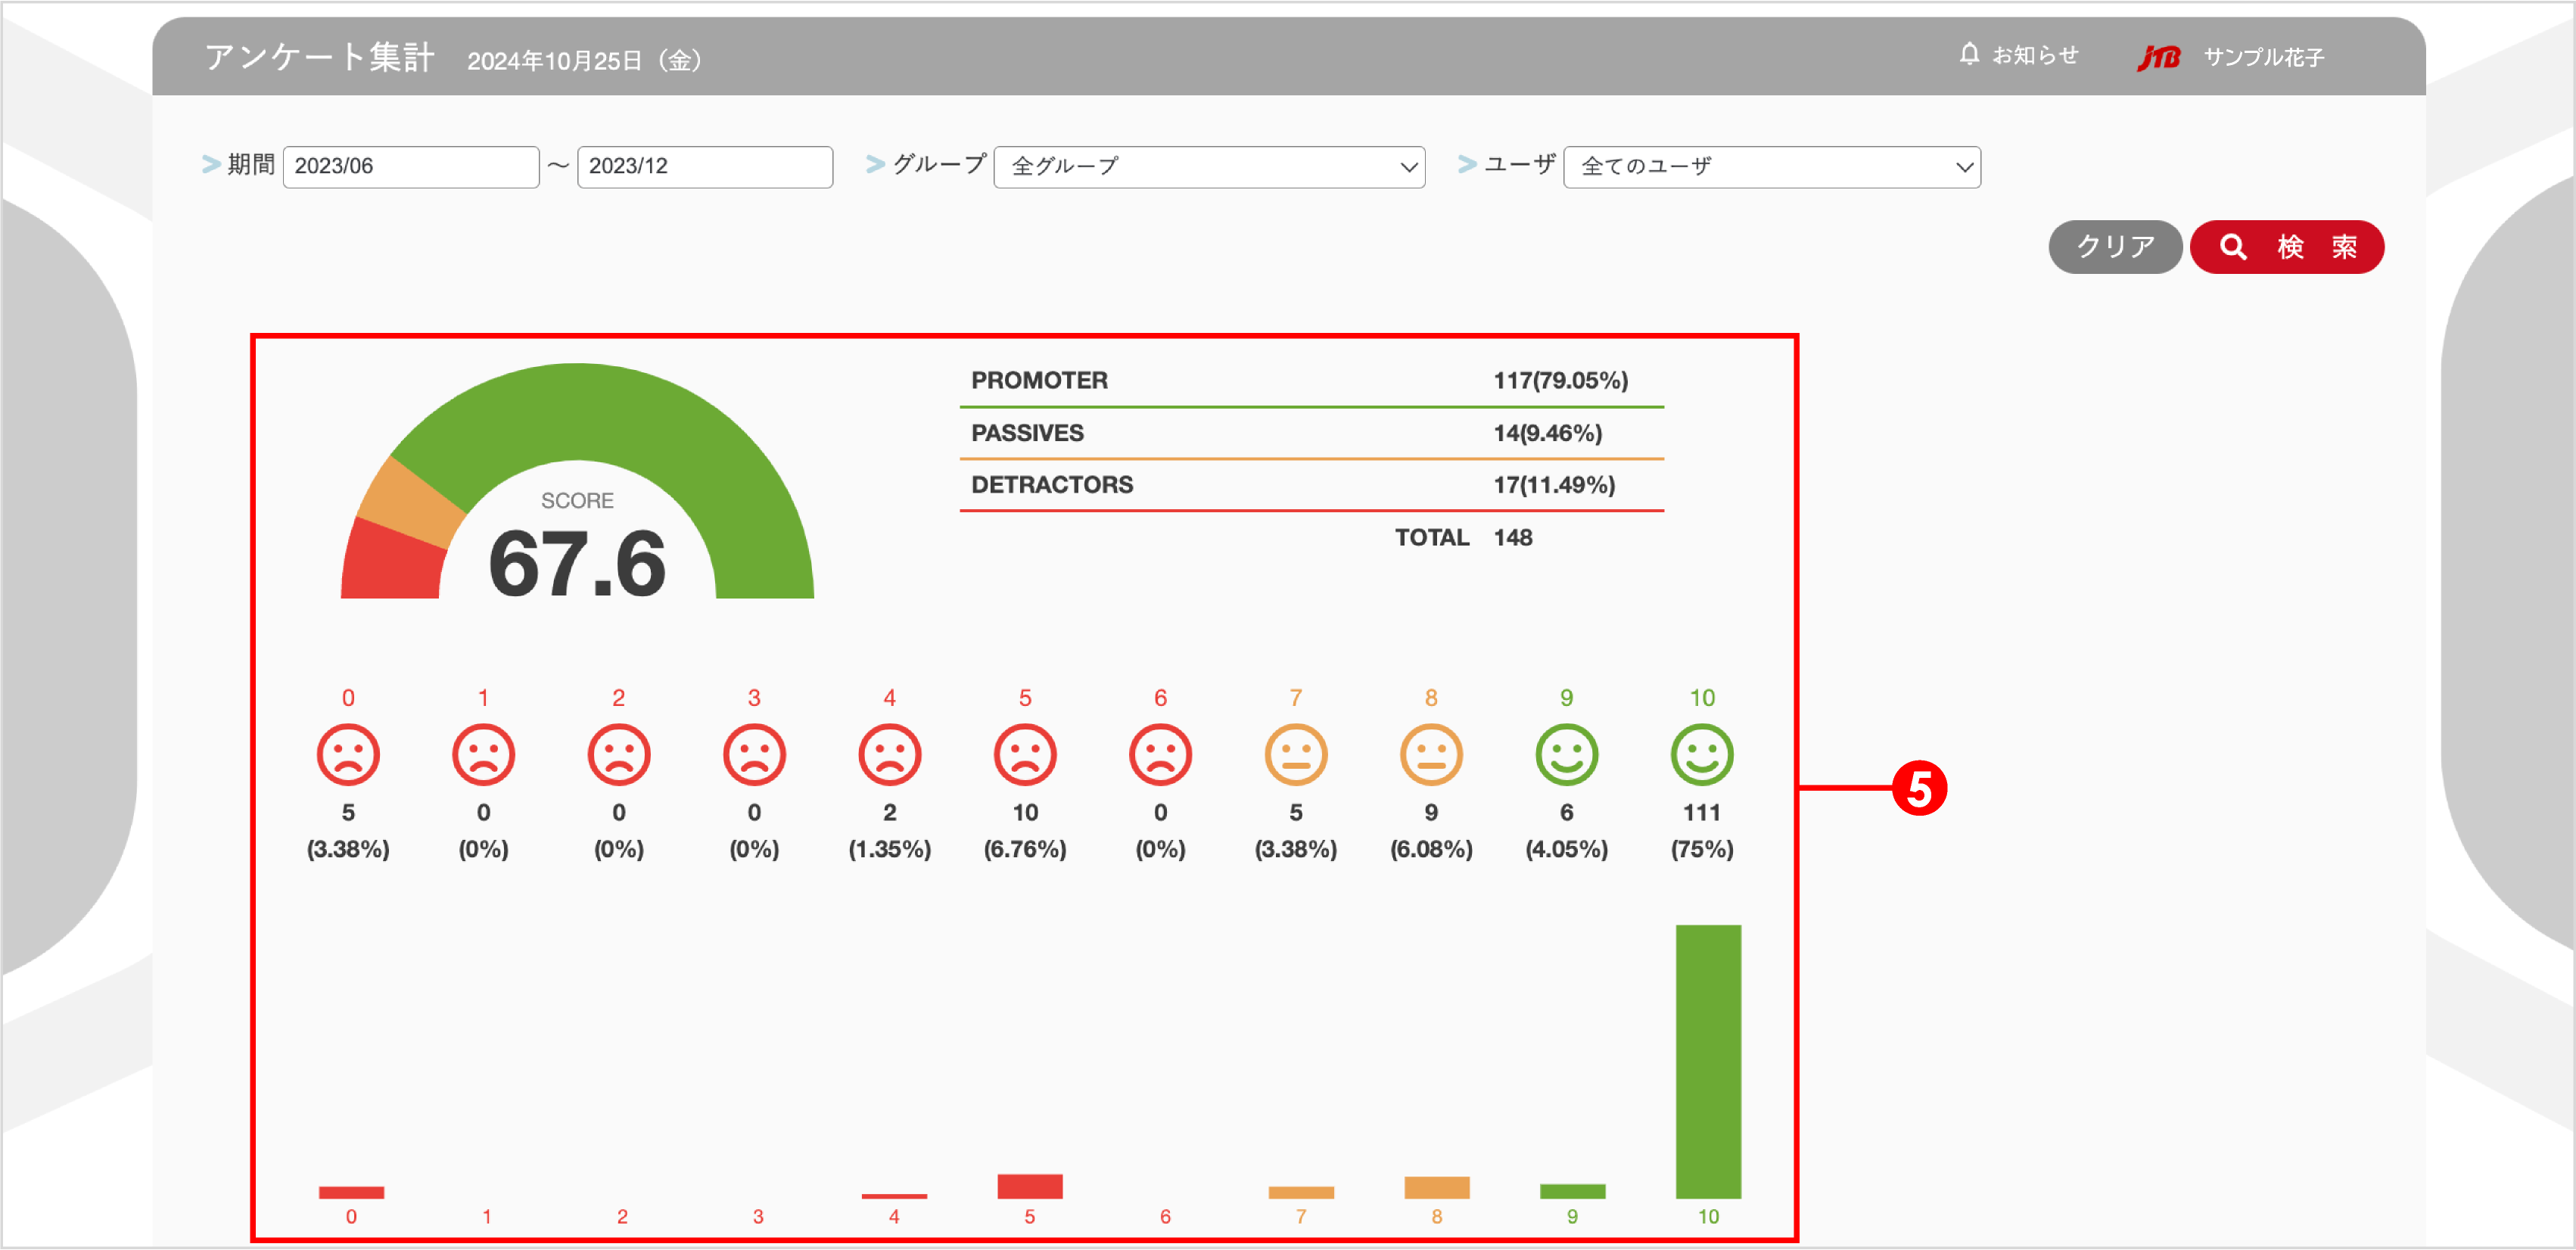This screenshot has height=1250, width=2576.
Task: Click the neutral face icon for score 8
Action: point(1431,755)
